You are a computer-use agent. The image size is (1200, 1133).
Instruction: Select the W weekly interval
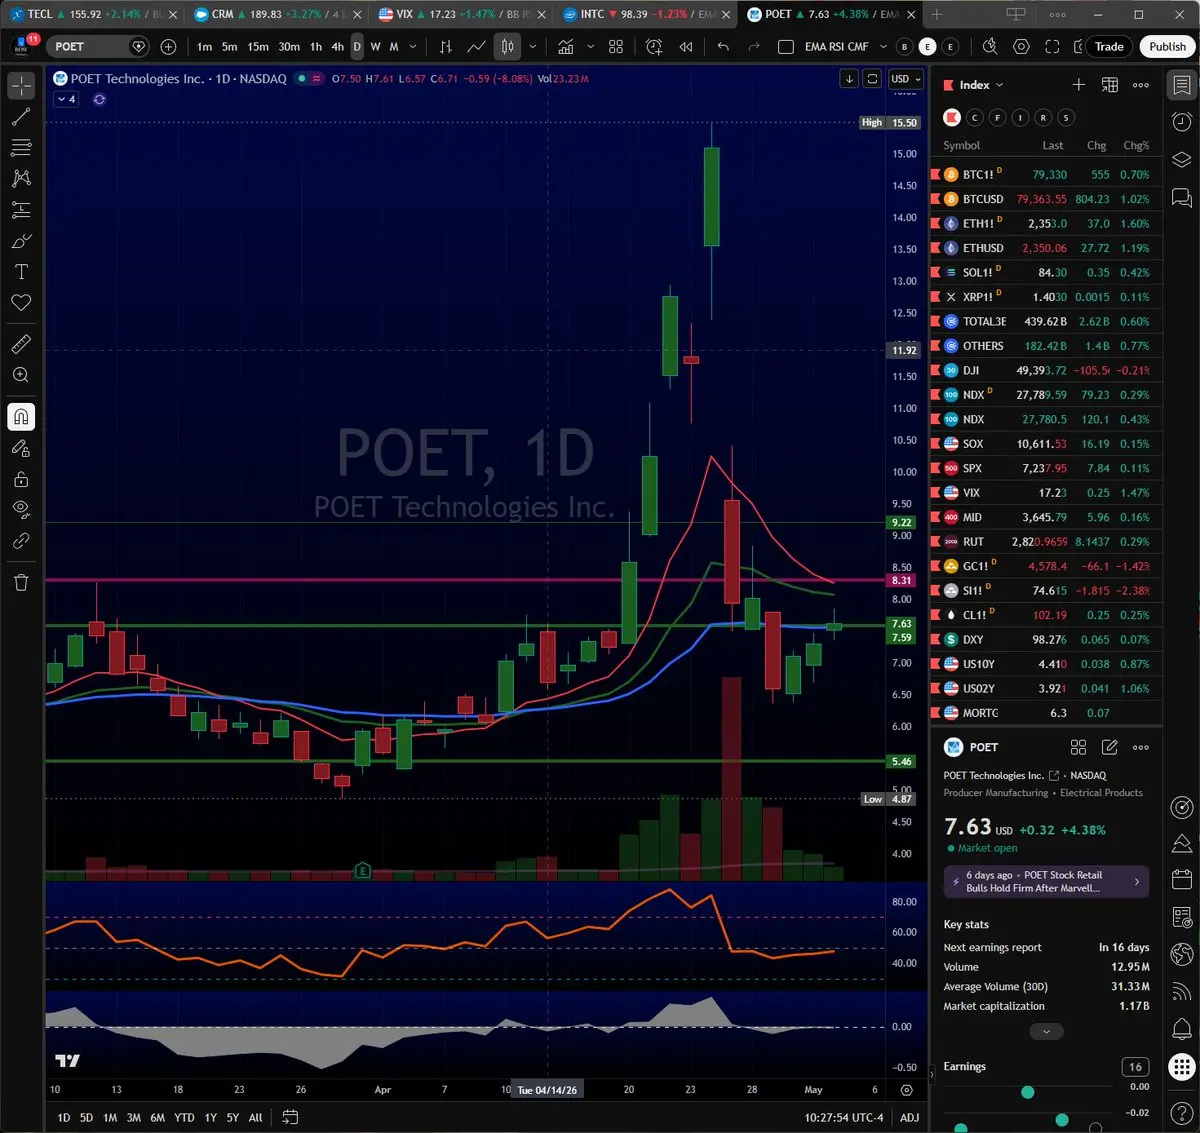(x=375, y=47)
